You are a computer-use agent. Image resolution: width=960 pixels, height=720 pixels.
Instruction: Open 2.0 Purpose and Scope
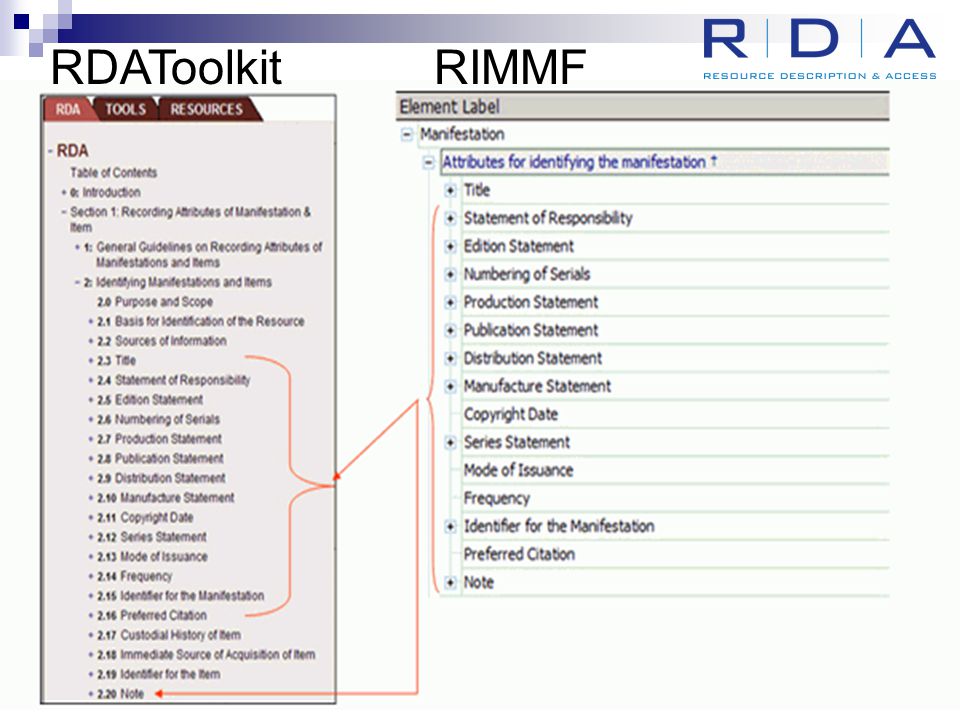(x=155, y=302)
